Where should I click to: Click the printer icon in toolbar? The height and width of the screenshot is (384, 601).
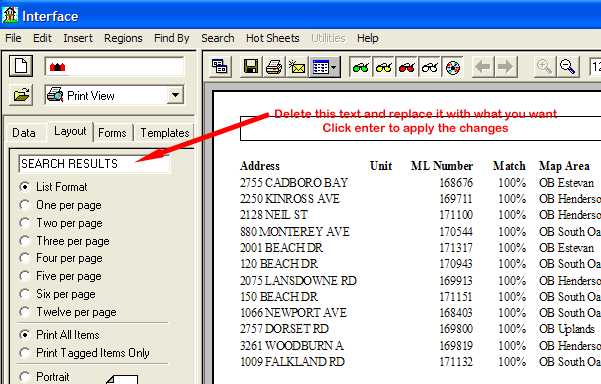click(x=274, y=67)
